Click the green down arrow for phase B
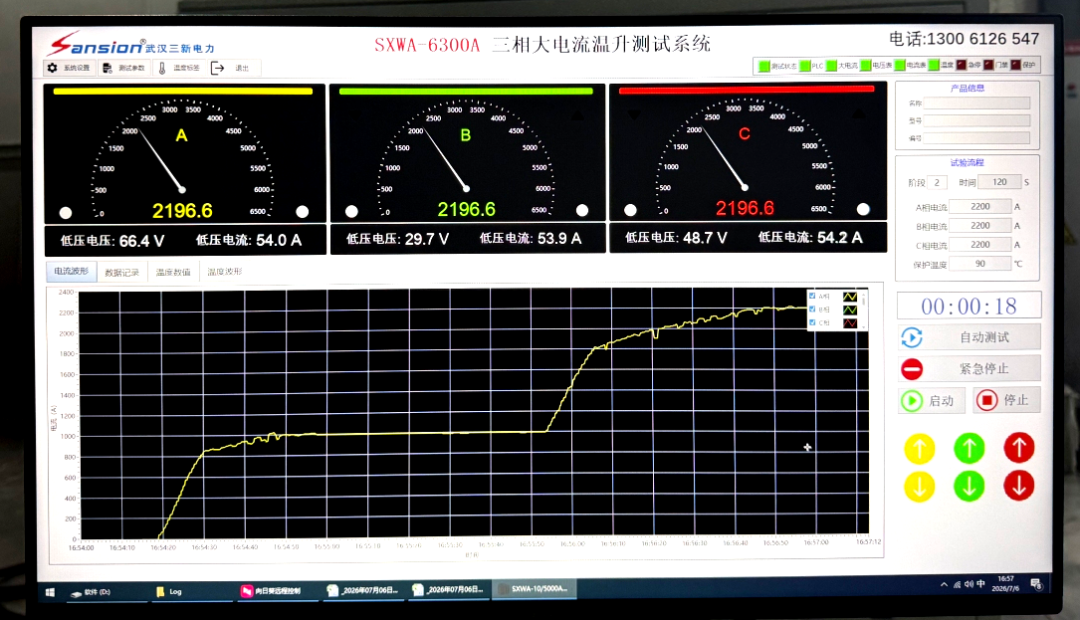Screen dimensions: 1080x620 [969, 486]
